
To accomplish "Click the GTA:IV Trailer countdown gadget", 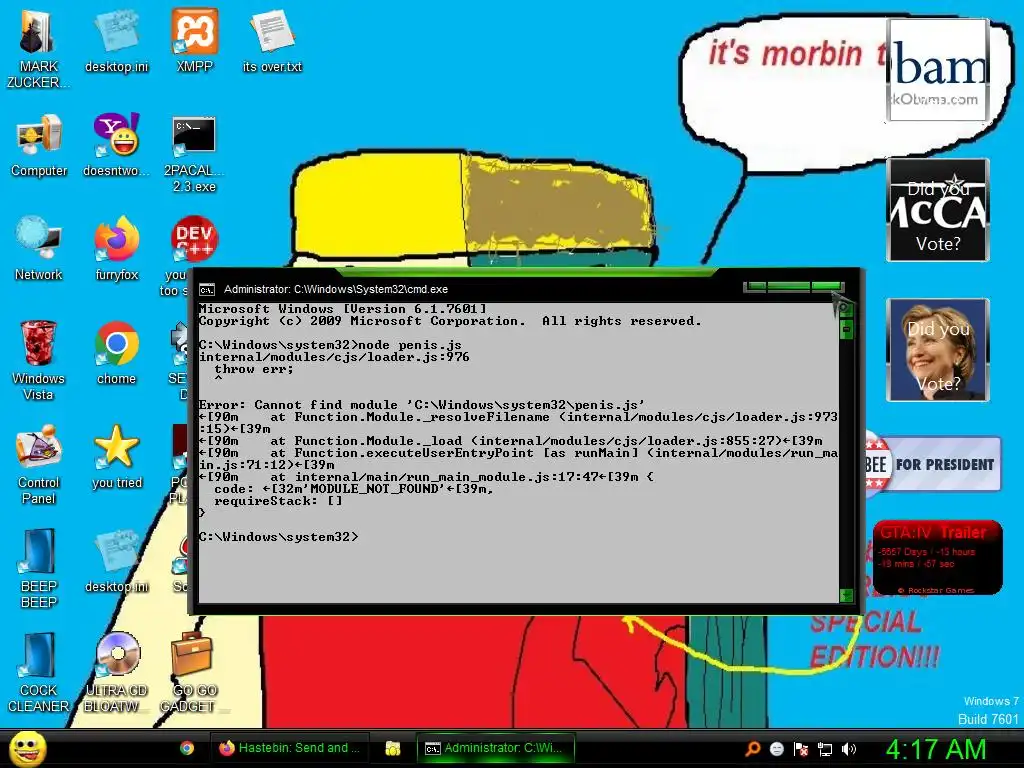I will [x=937, y=557].
